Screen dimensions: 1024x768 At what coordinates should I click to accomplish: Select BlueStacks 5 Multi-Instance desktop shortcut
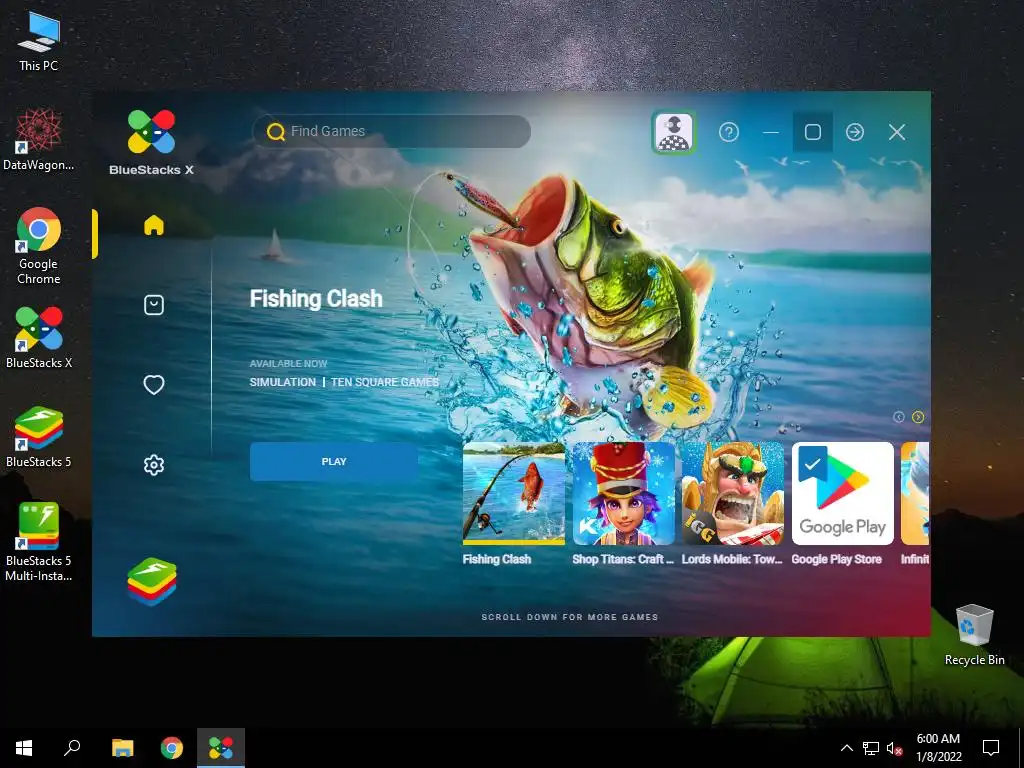tap(39, 541)
